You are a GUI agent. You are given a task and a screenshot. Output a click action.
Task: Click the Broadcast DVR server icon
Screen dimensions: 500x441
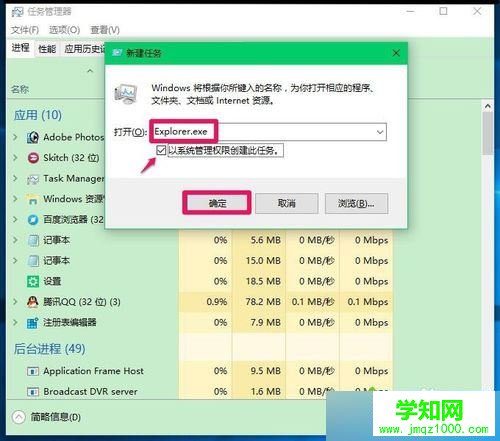point(33,392)
